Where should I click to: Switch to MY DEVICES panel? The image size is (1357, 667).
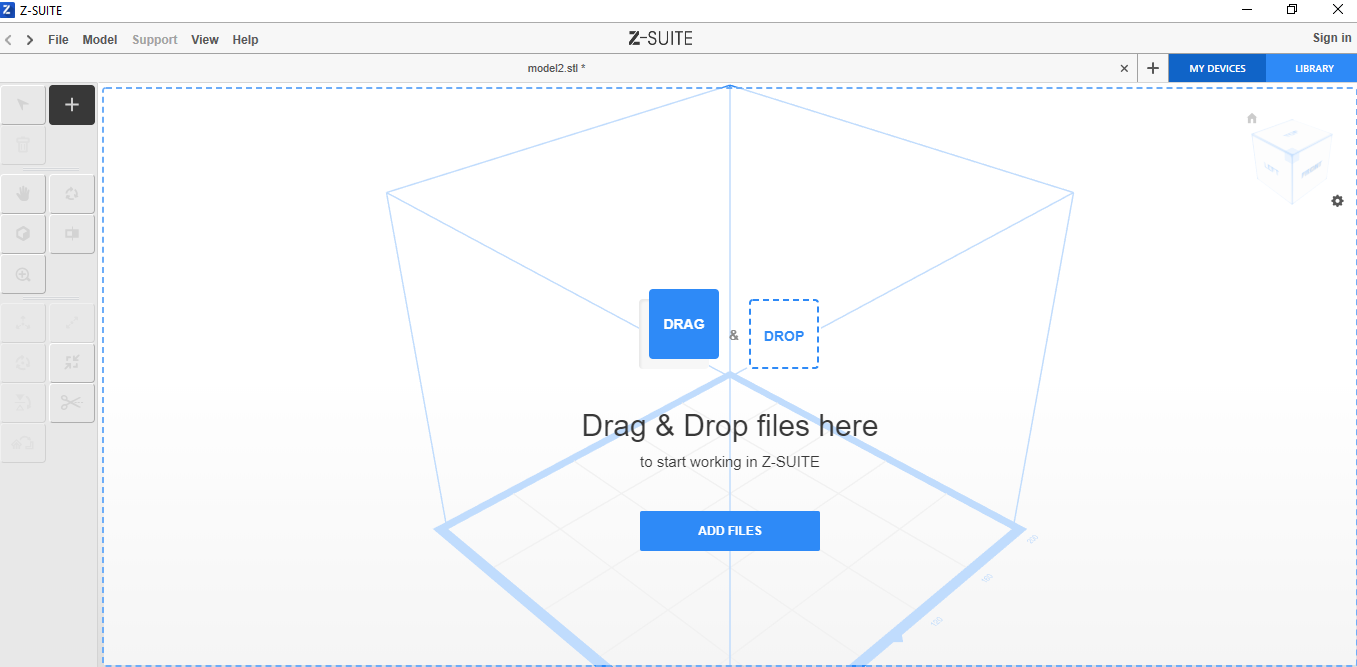1217,68
